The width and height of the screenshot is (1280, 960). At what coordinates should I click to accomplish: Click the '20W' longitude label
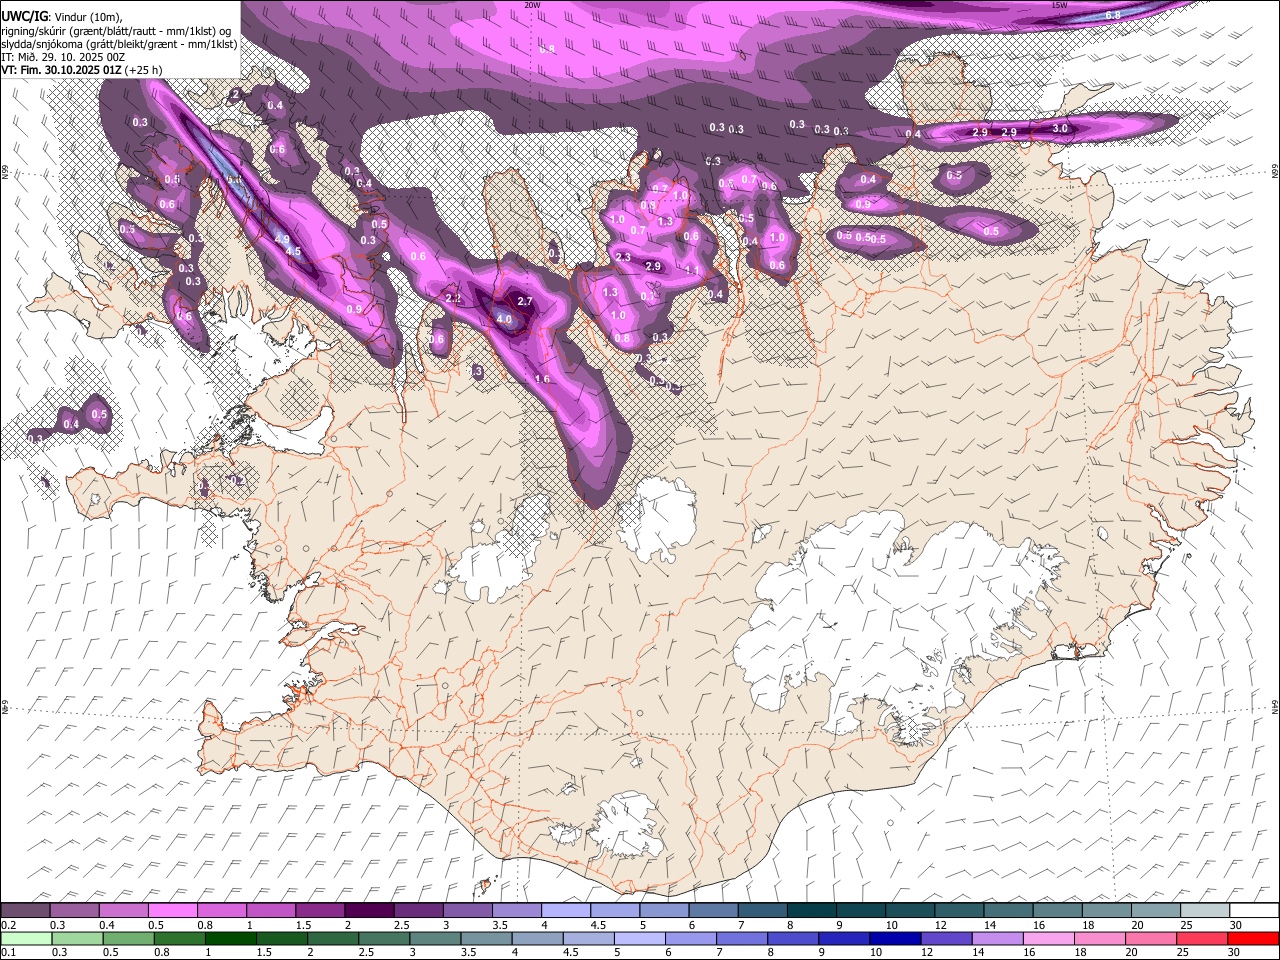pos(532,4)
